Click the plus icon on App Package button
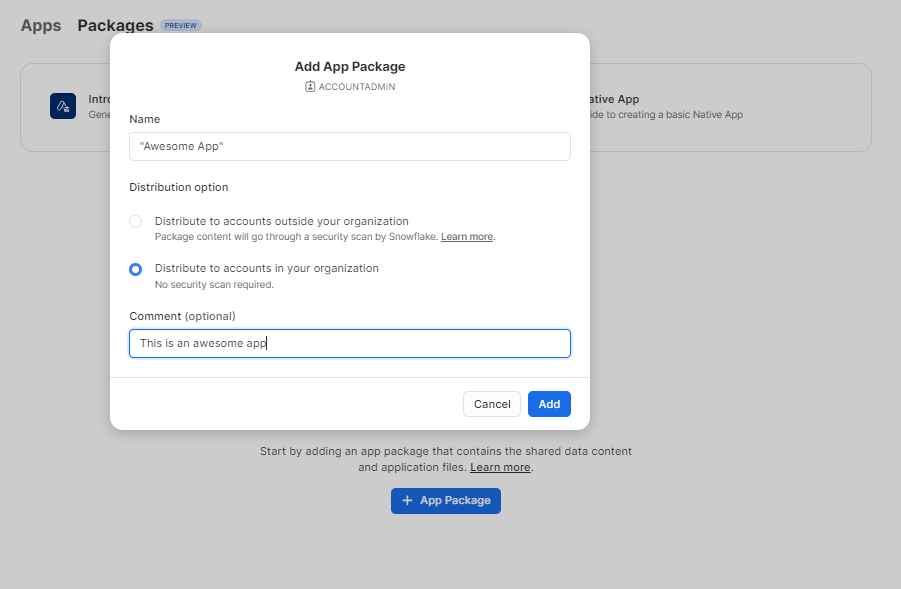 [405, 500]
